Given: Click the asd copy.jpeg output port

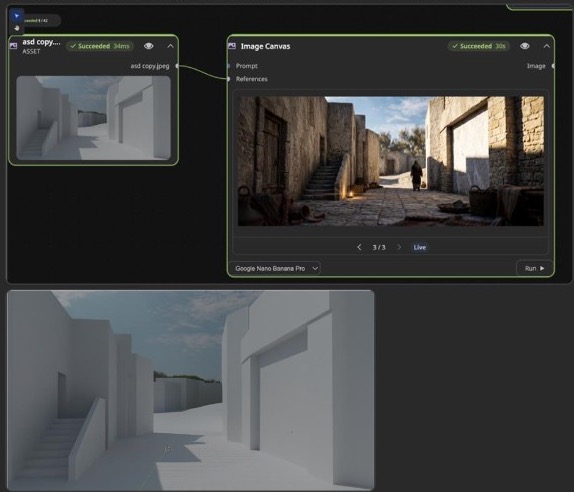Looking at the screenshot, I should [177, 66].
